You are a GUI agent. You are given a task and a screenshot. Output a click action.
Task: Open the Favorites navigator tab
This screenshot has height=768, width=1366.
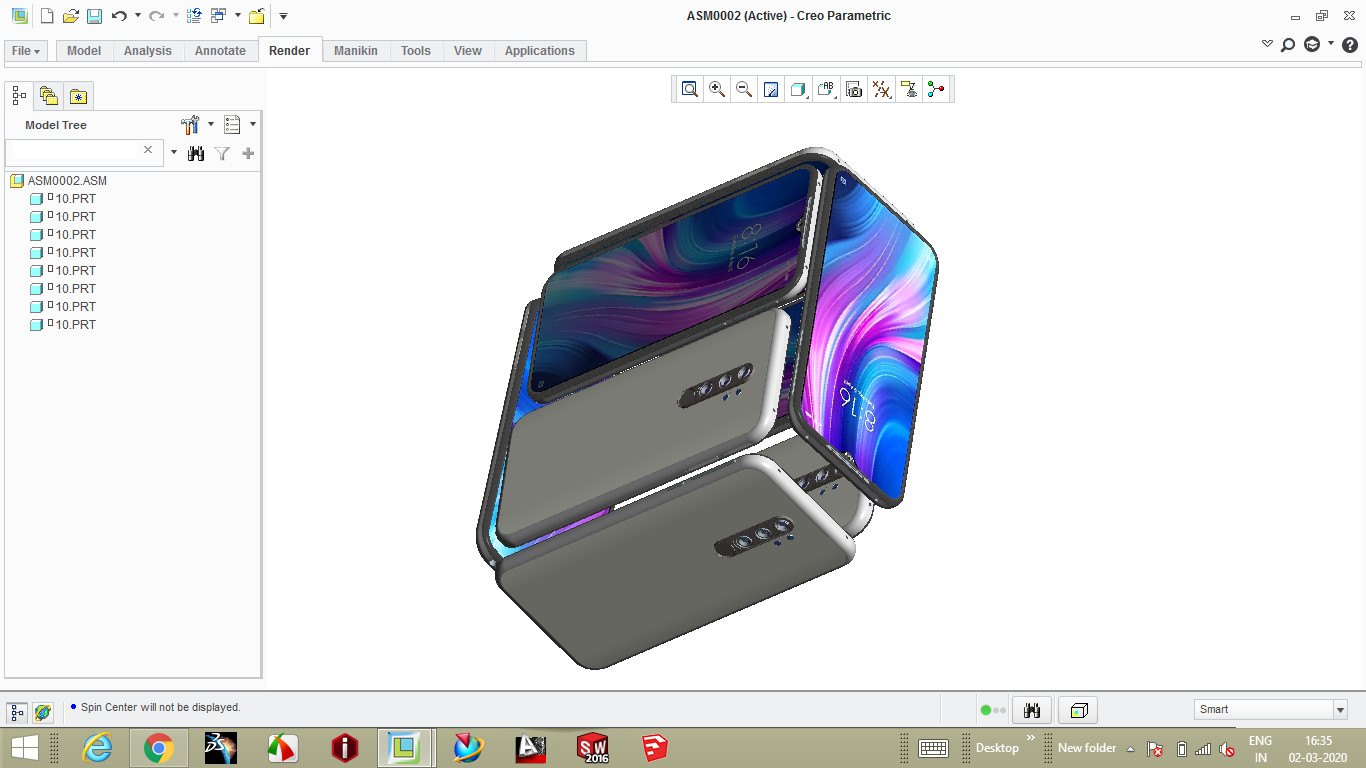[78, 96]
